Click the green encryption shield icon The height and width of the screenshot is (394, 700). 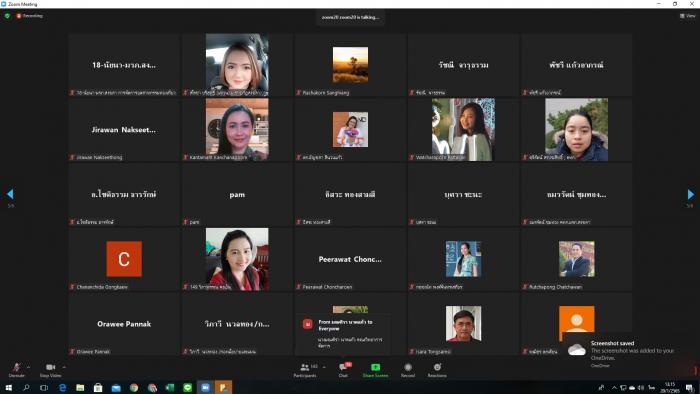[x=7, y=16]
